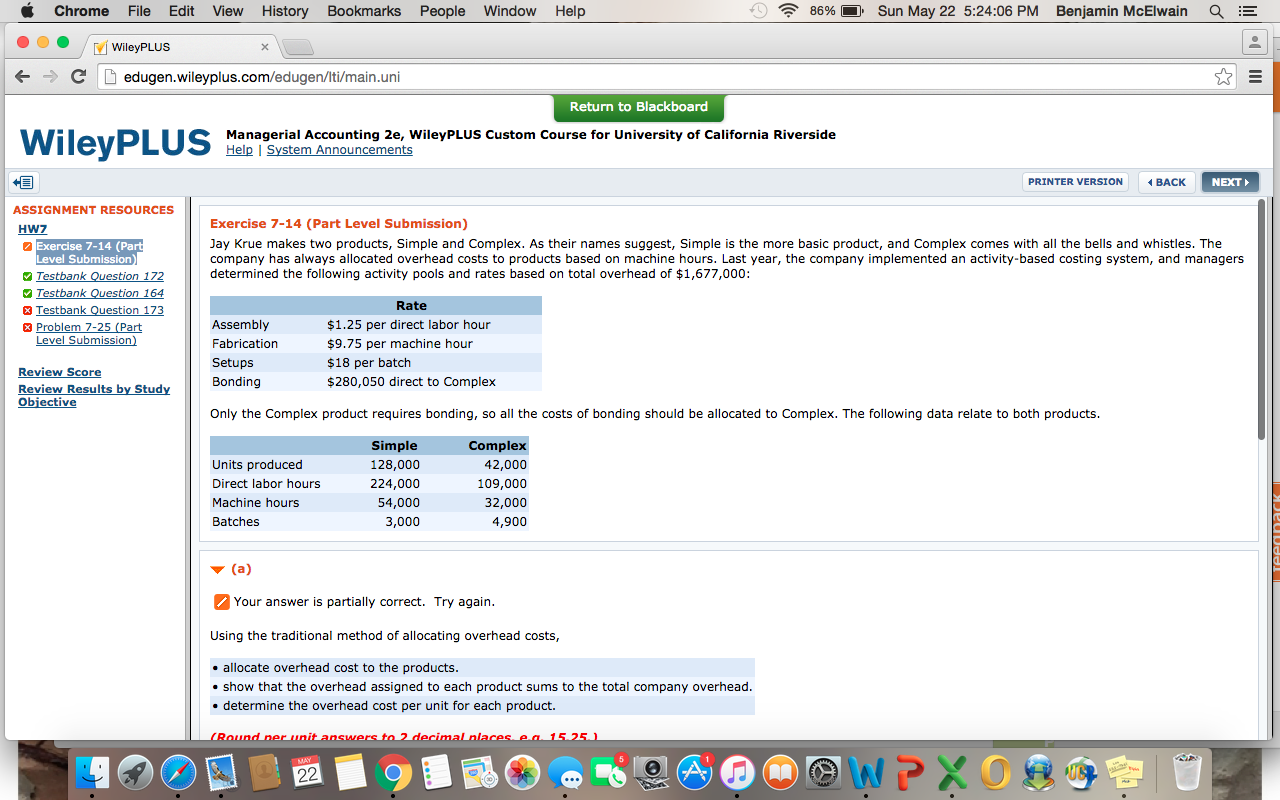Open Reminders from the dock
Screen dimensions: 1280x800
tap(437, 772)
